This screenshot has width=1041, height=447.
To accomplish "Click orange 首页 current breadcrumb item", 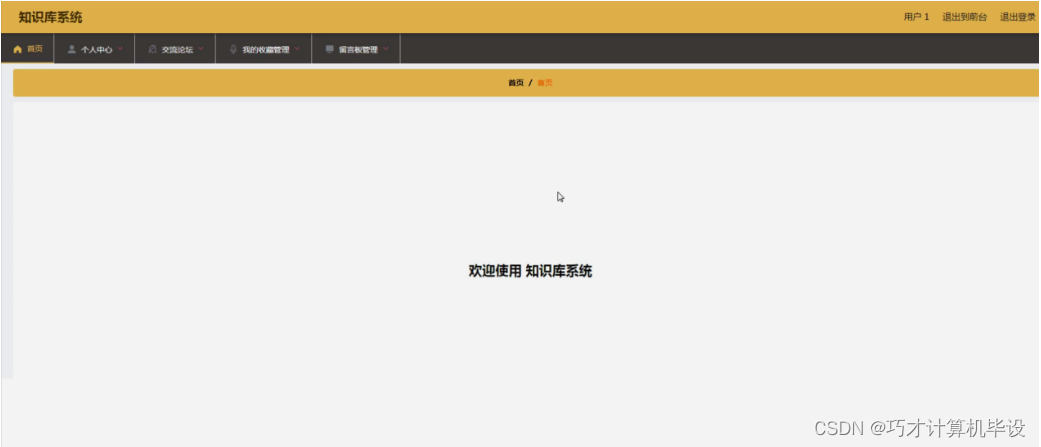I will (544, 83).
